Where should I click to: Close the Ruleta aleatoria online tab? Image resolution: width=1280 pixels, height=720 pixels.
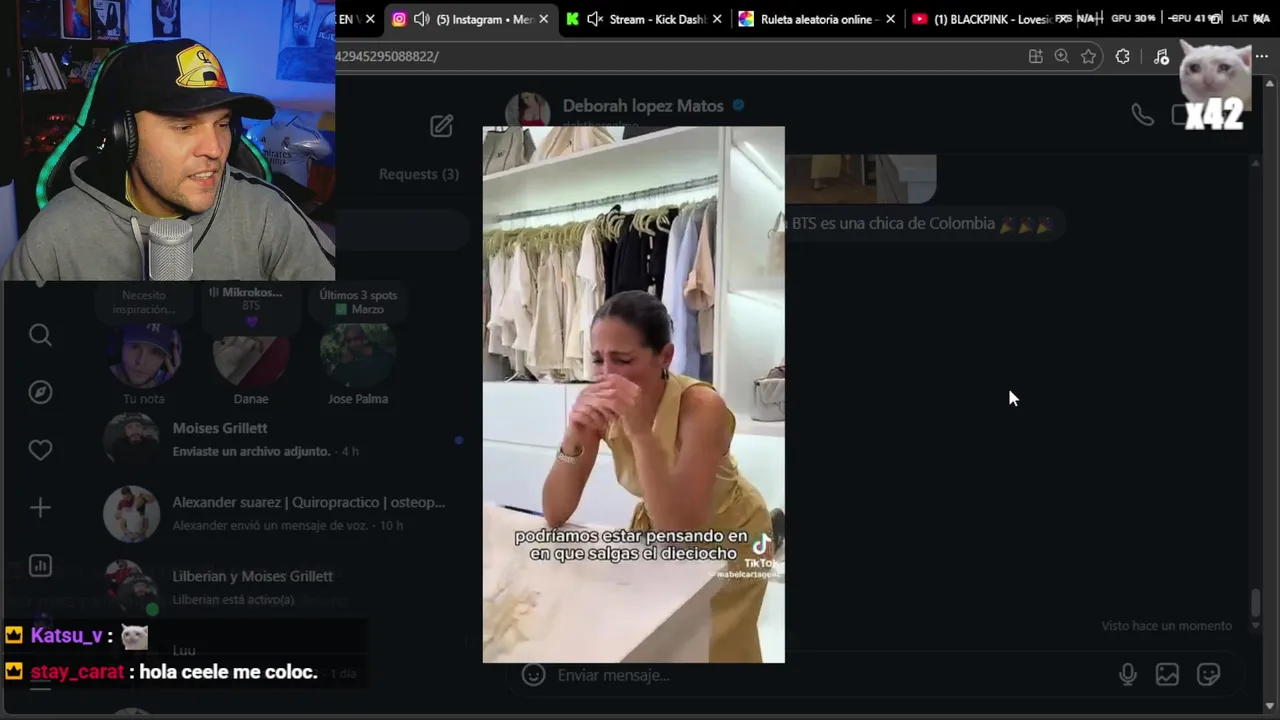(x=890, y=19)
